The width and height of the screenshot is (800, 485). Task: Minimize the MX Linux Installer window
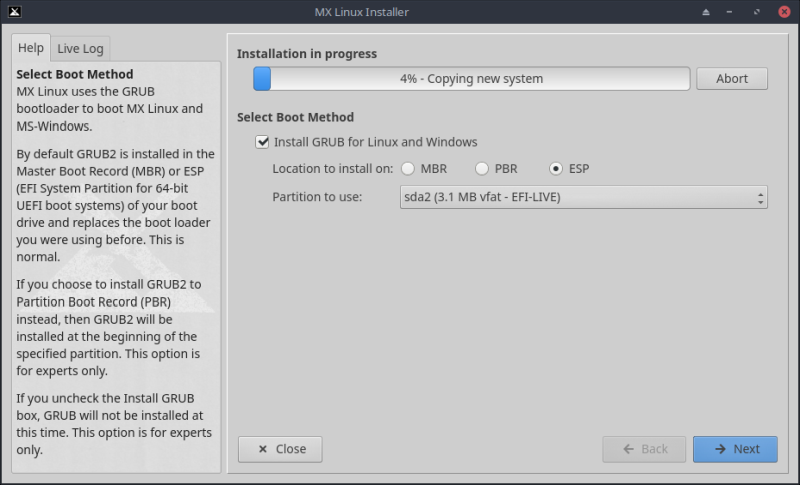tap(730, 12)
